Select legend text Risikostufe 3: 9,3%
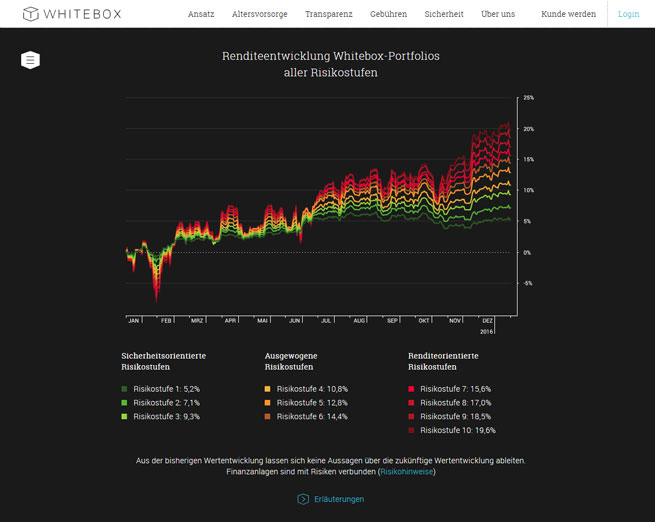Image resolution: width=655 pixels, height=522 pixels. click(166, 416)
